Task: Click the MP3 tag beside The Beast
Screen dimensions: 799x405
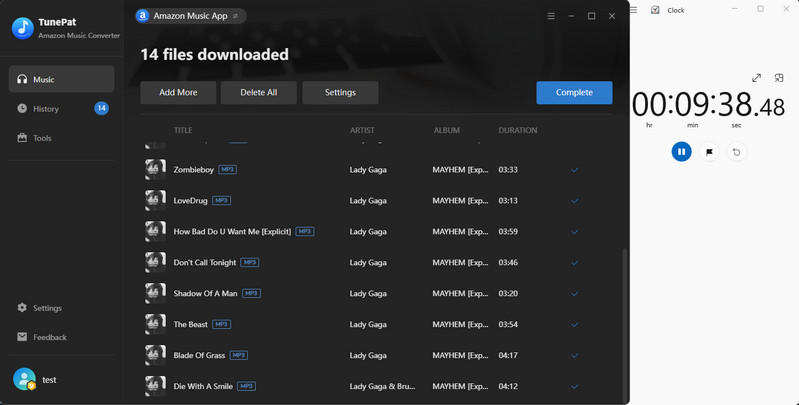Action: point(222,324)
